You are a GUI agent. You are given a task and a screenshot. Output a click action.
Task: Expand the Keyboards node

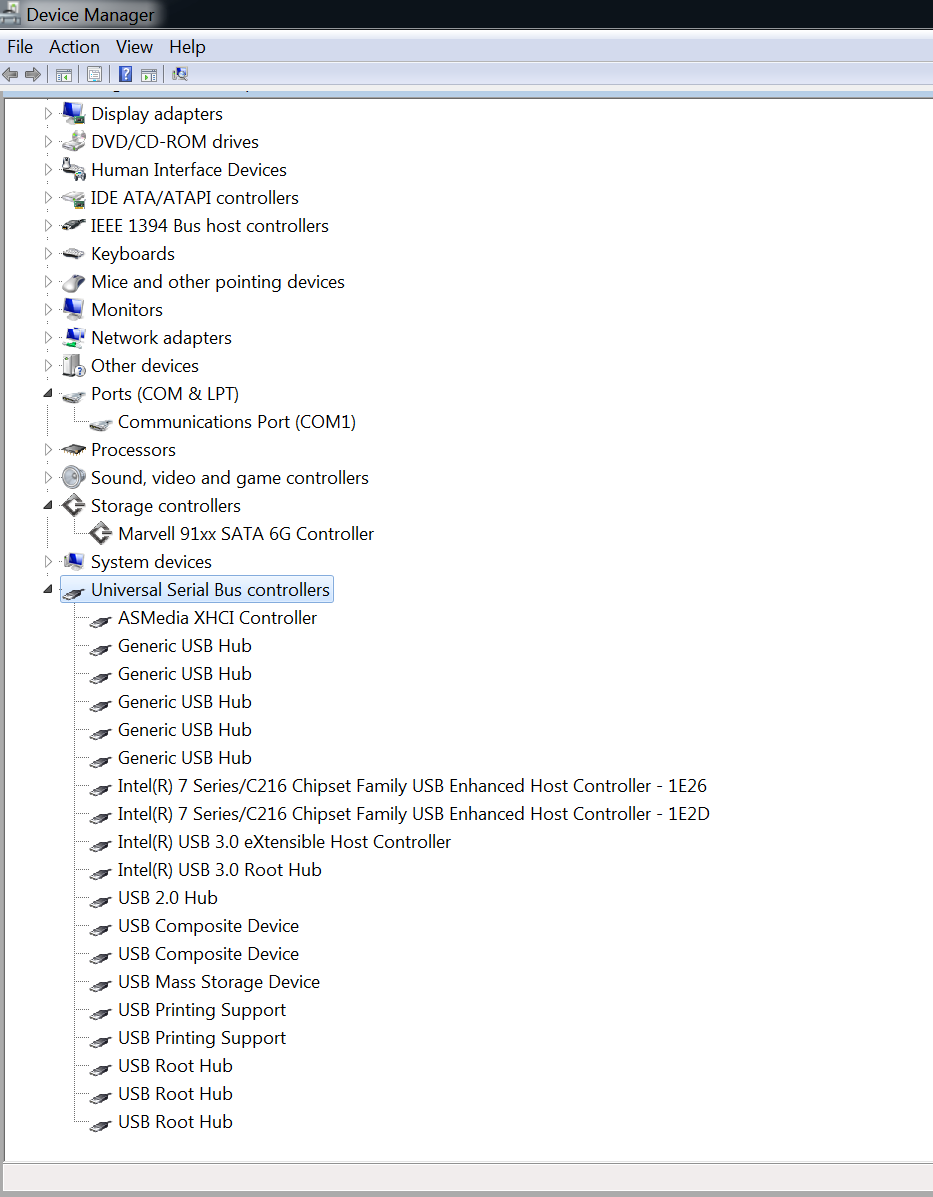48,253
